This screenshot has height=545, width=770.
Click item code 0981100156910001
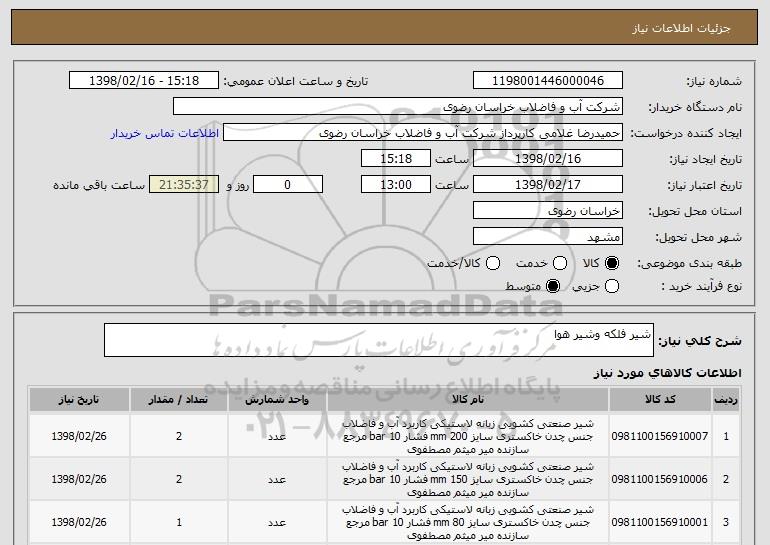(660, 522)
